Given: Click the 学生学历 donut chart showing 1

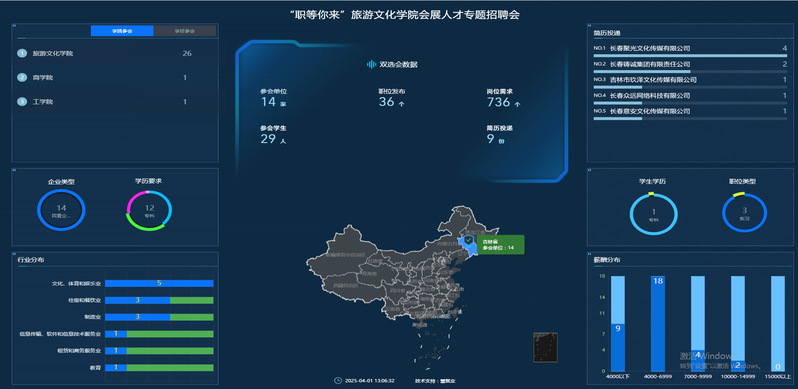Looking at the screenshot, I should click(x=654, y=213).
